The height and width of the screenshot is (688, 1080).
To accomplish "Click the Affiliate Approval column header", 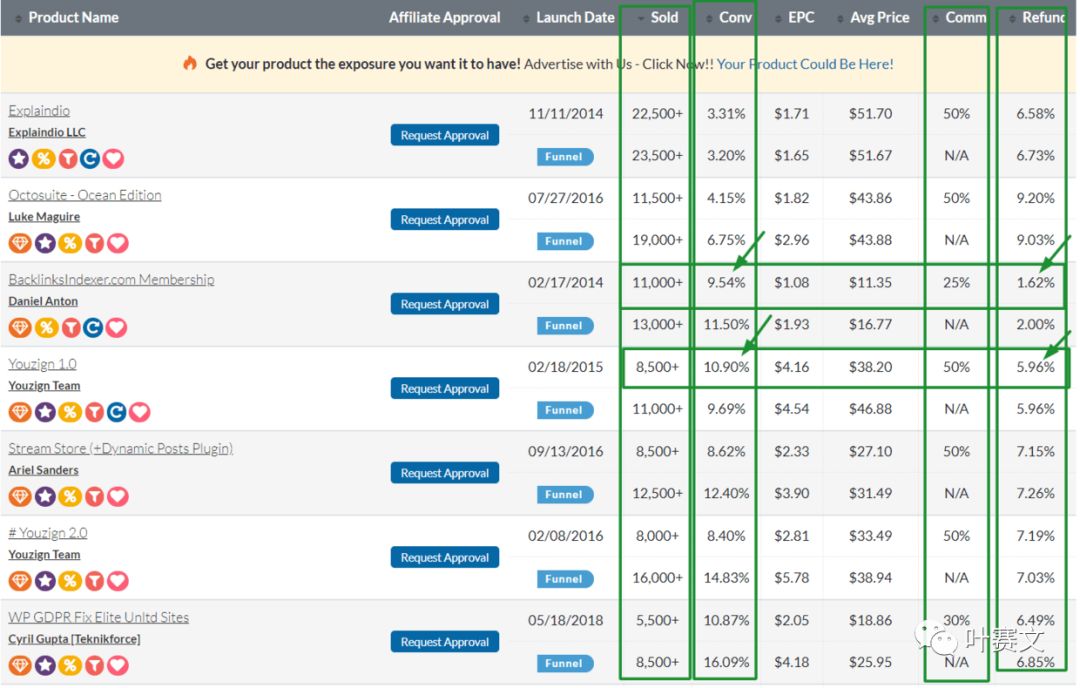I will coord(444,17).
